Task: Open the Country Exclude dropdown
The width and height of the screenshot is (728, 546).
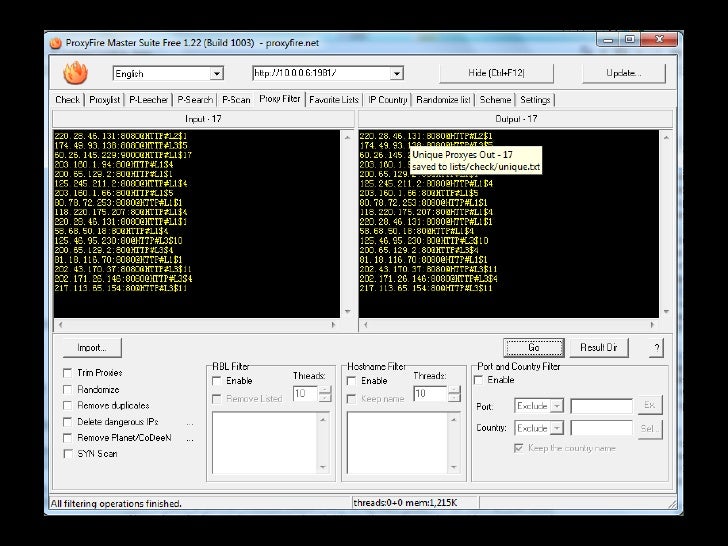Action: [557, 428]
